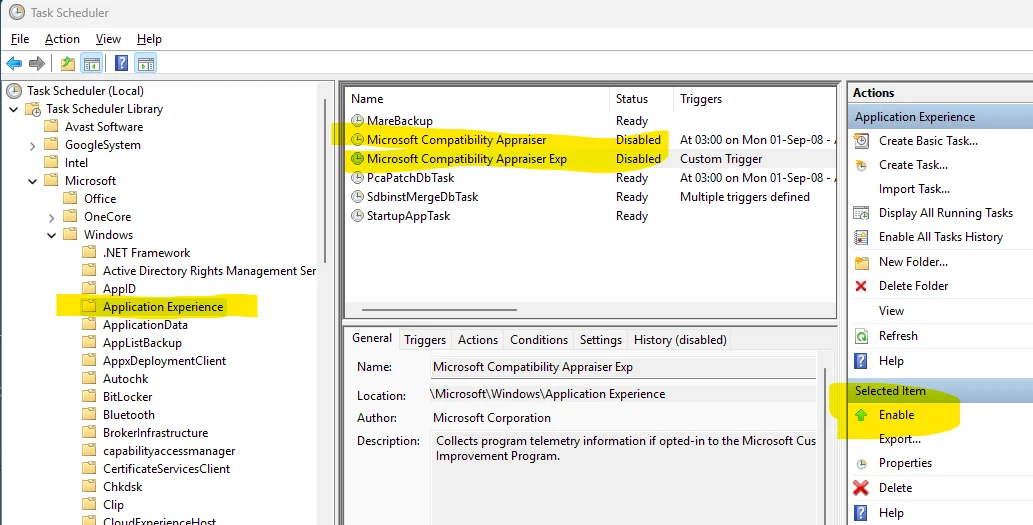The height and width of the screenshot is (525, 1033).
Task: Select the Intel folder
Action: point(76,163)
